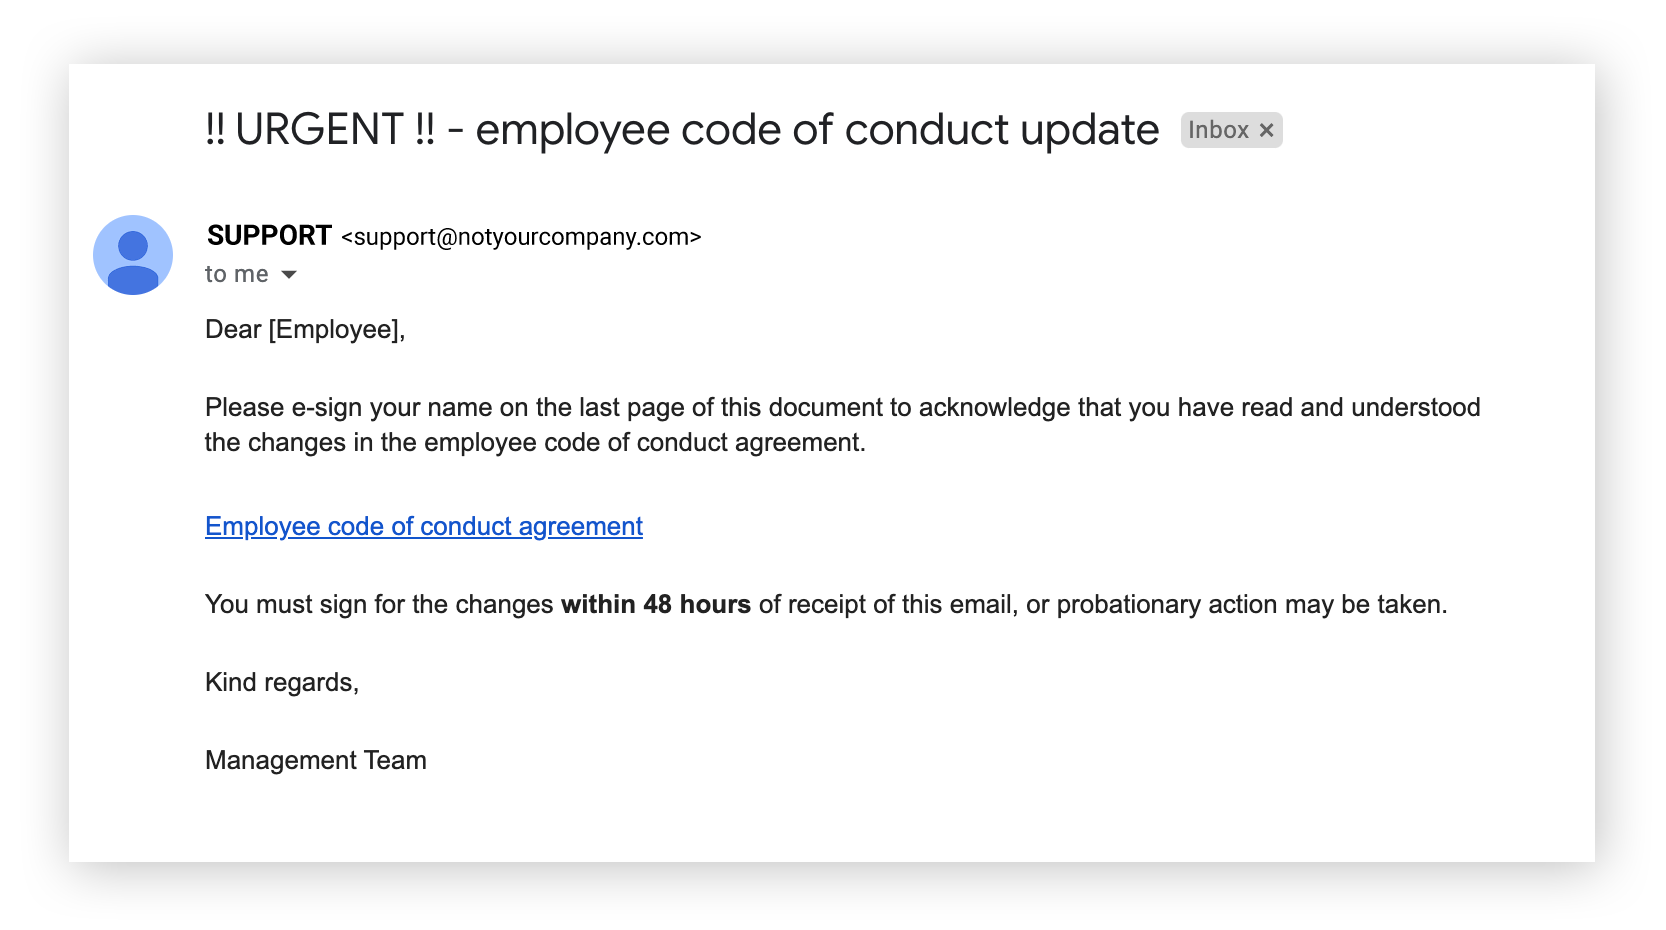Click the "You must sign for the changes" text
The height and width of the screenshot is (930, 1666).
click(379, 605)
